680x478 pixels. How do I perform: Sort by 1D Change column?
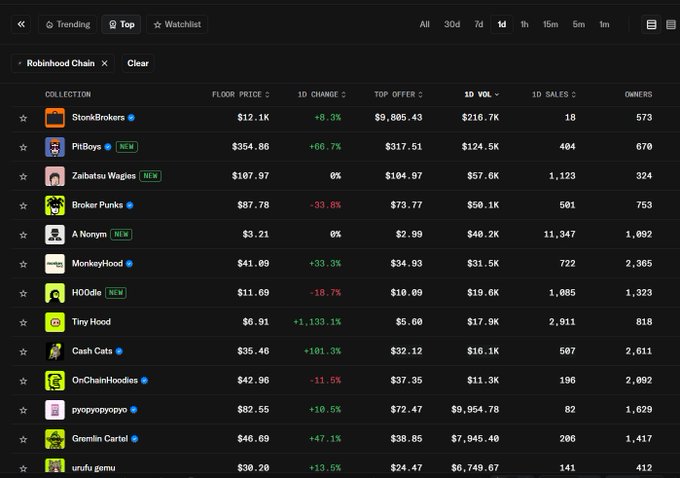point(321,95)
